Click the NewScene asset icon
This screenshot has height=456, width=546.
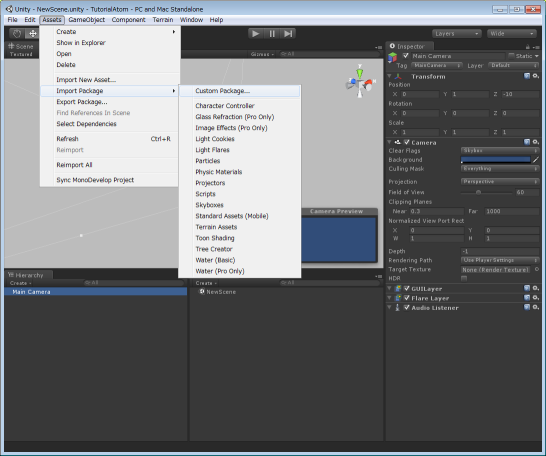(202, 292)
